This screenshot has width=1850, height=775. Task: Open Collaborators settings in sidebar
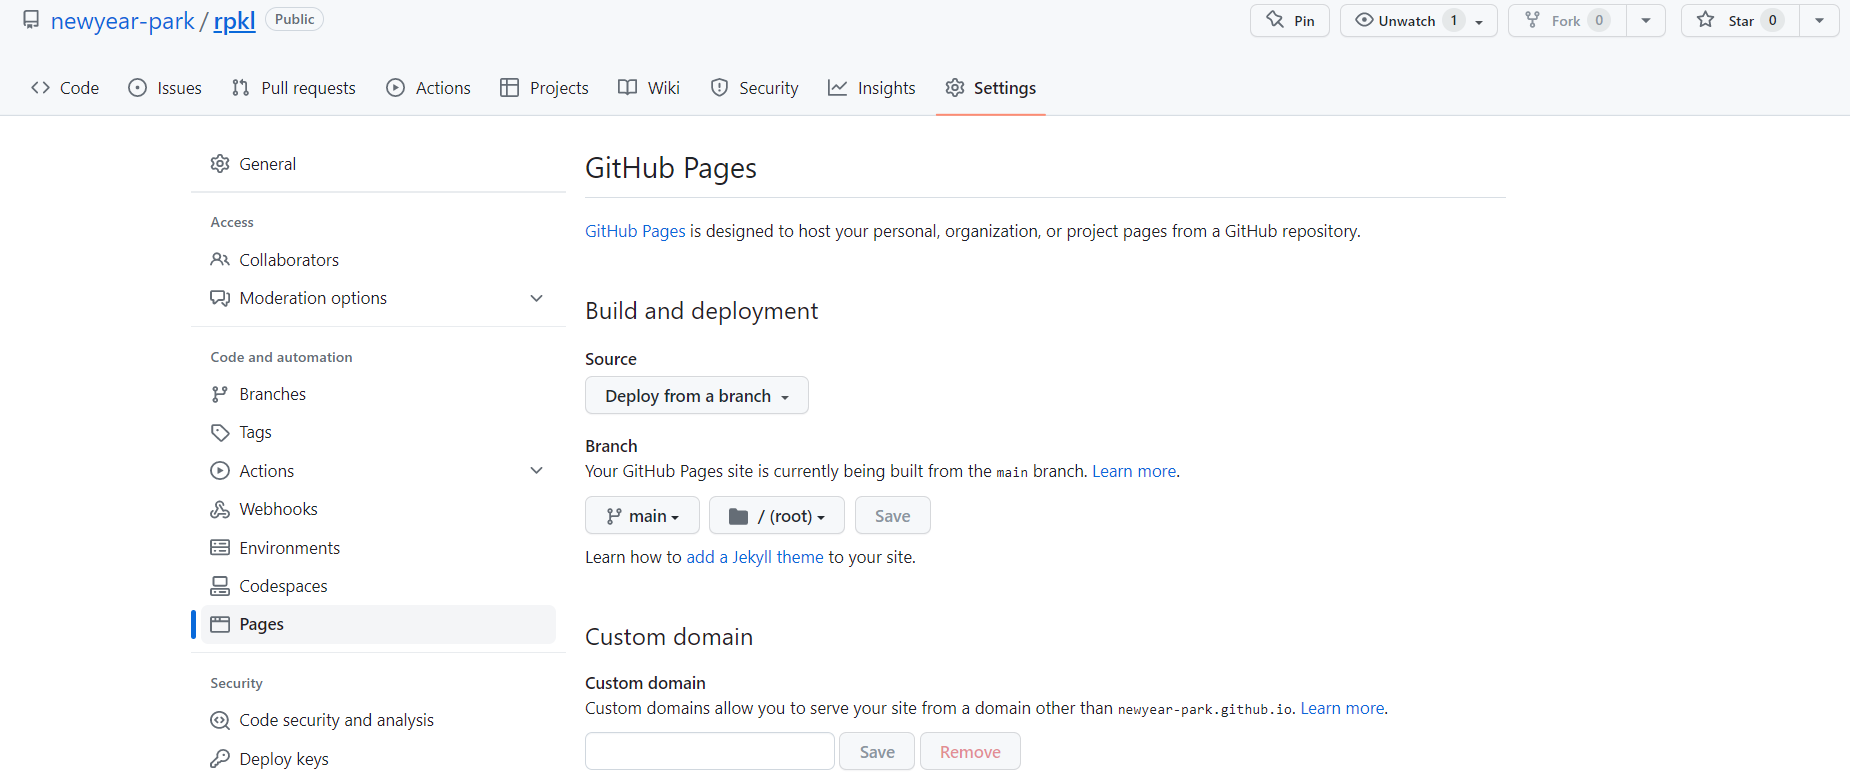point(378,260)
